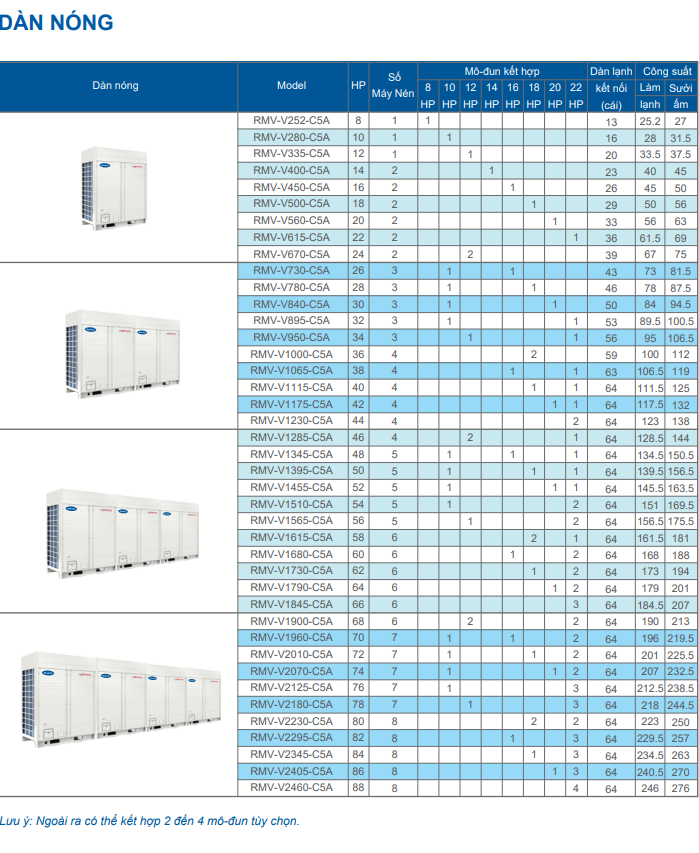Select model RMV-V400-C5A

pos(292,170)
